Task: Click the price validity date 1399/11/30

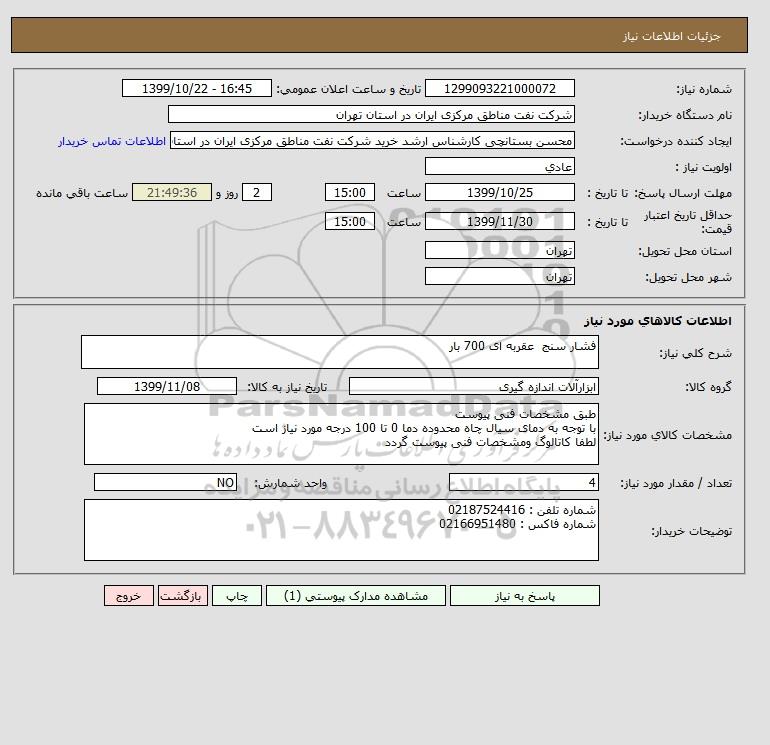Action: tap(499, 221)
